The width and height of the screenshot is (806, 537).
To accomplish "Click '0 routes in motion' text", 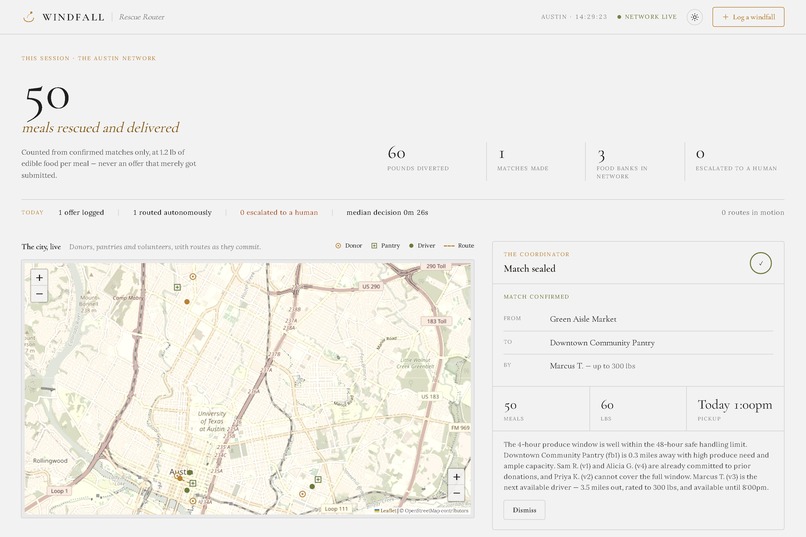I will 753,212.
